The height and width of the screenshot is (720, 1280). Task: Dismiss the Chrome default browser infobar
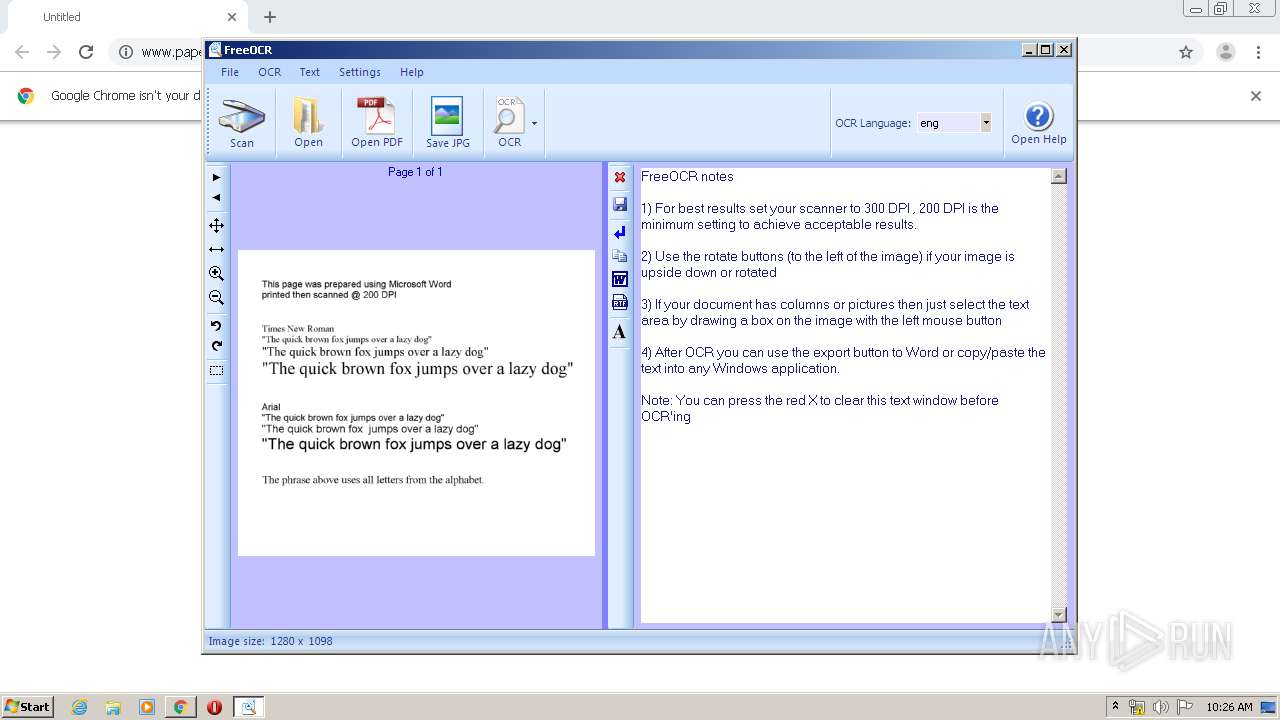coord(1256,96)
